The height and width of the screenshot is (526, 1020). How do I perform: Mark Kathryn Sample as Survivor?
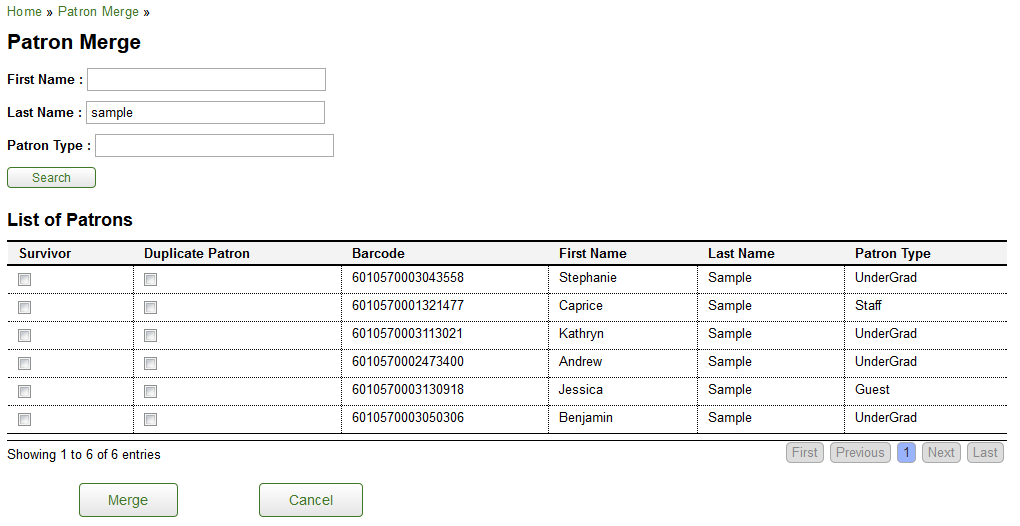coord(25,335)
